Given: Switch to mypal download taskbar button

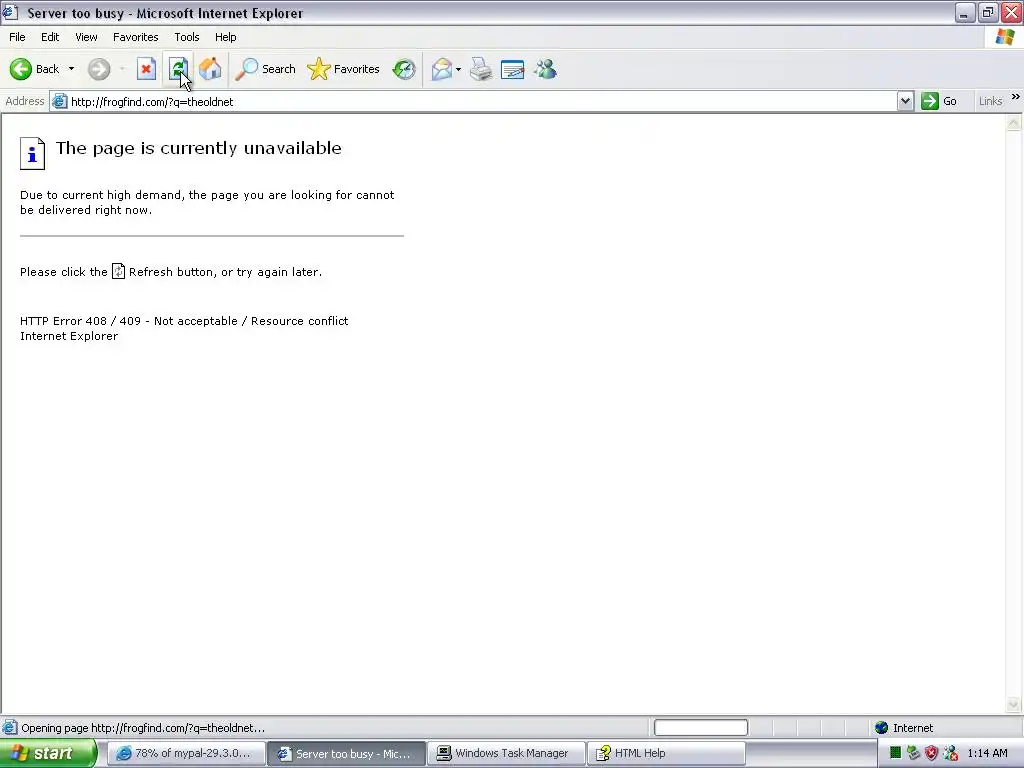Looking at the screenshot, I should pyautogui.click(x=186, y=753).
